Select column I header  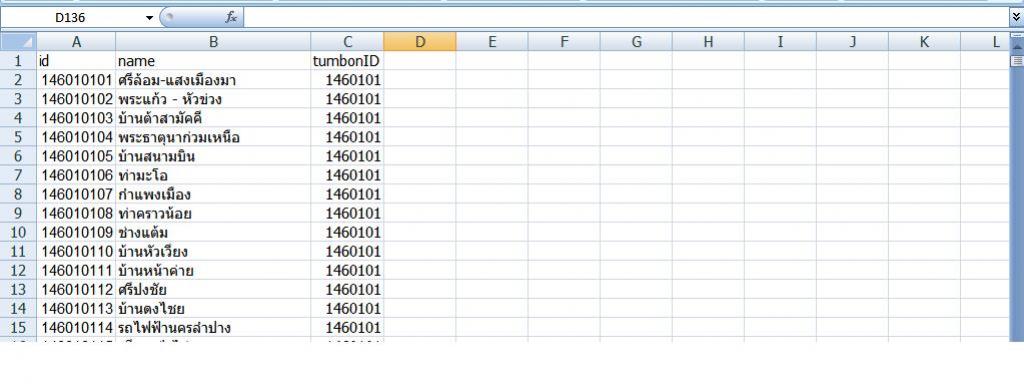click(x=780, y=42)
